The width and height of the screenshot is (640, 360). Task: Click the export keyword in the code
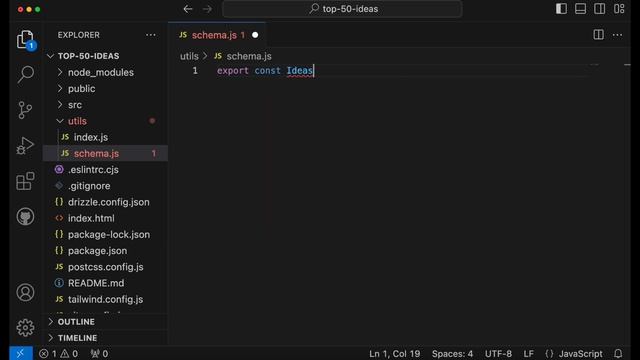click(233, 71)
